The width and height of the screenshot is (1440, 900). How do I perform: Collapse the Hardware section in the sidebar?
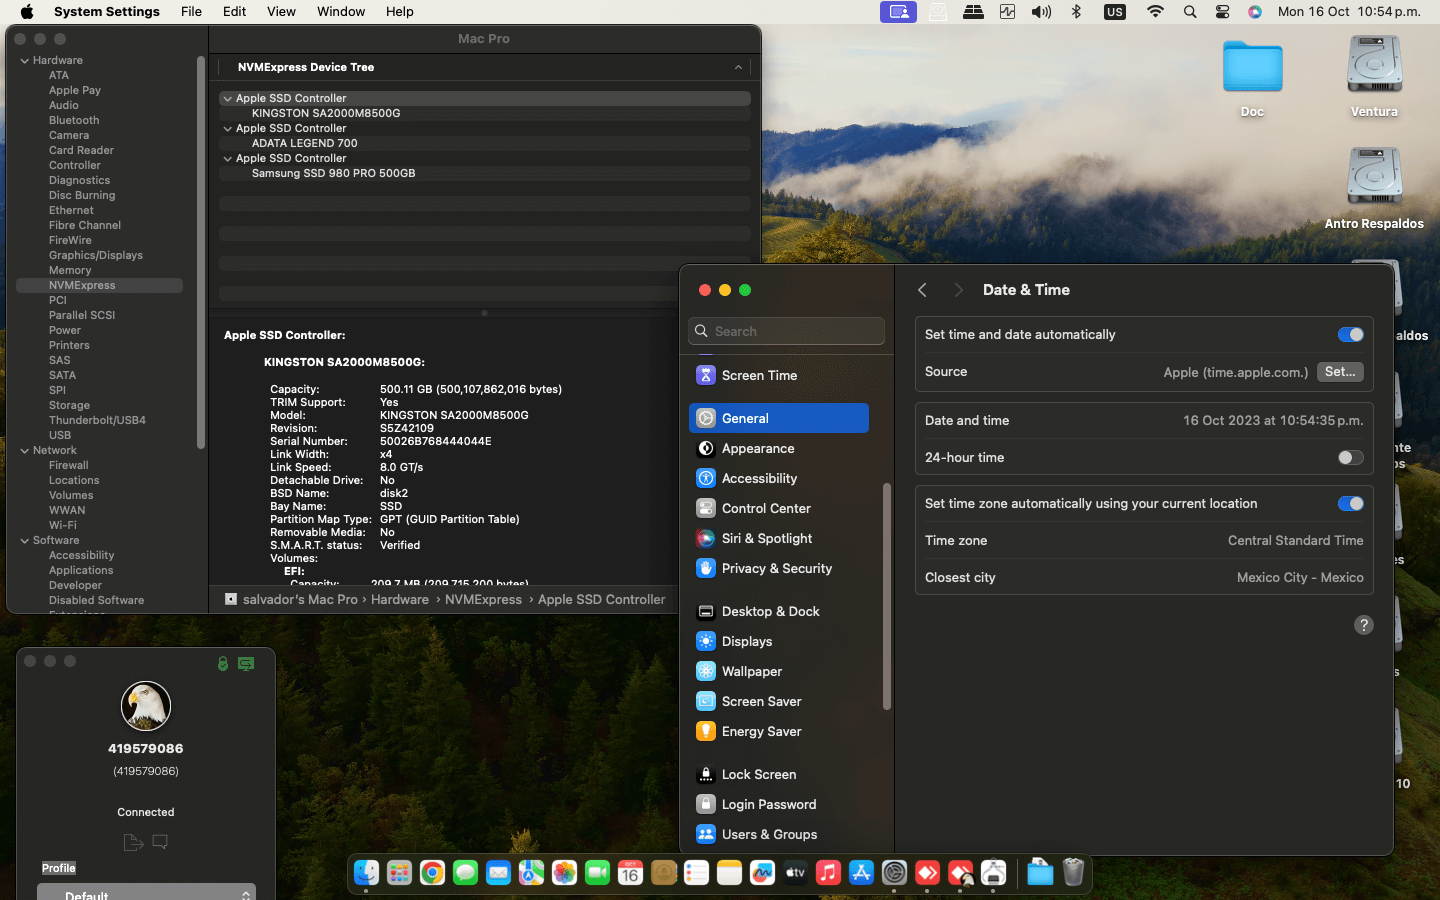point(25,61)
